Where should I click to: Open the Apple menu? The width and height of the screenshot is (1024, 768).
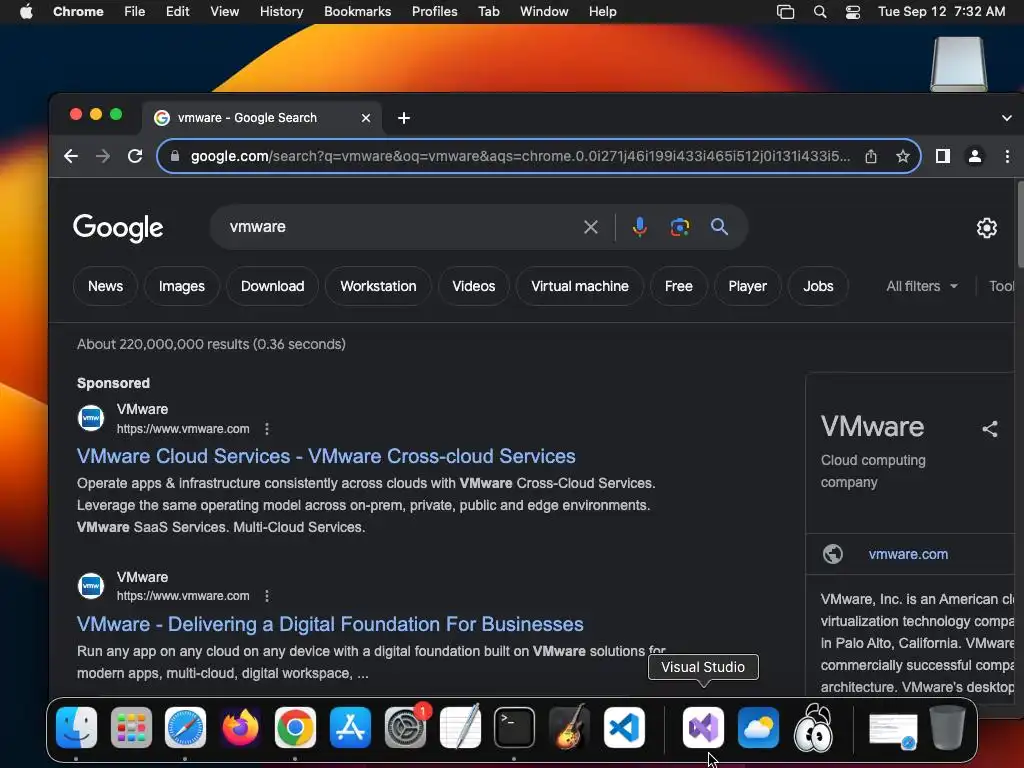25,12
